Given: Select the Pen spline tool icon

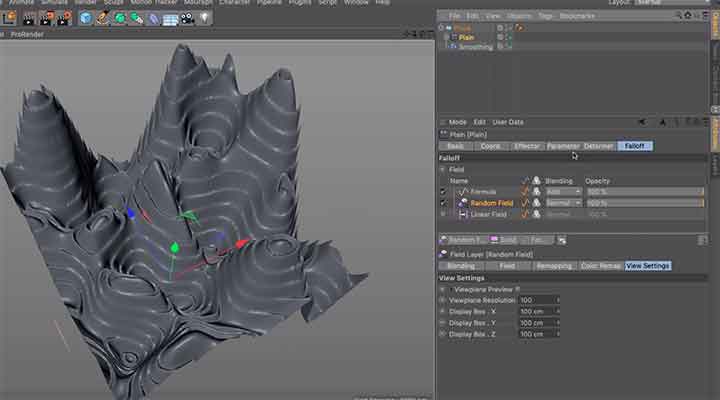Looking at the screenshot, I should click(x=103, y=18).
